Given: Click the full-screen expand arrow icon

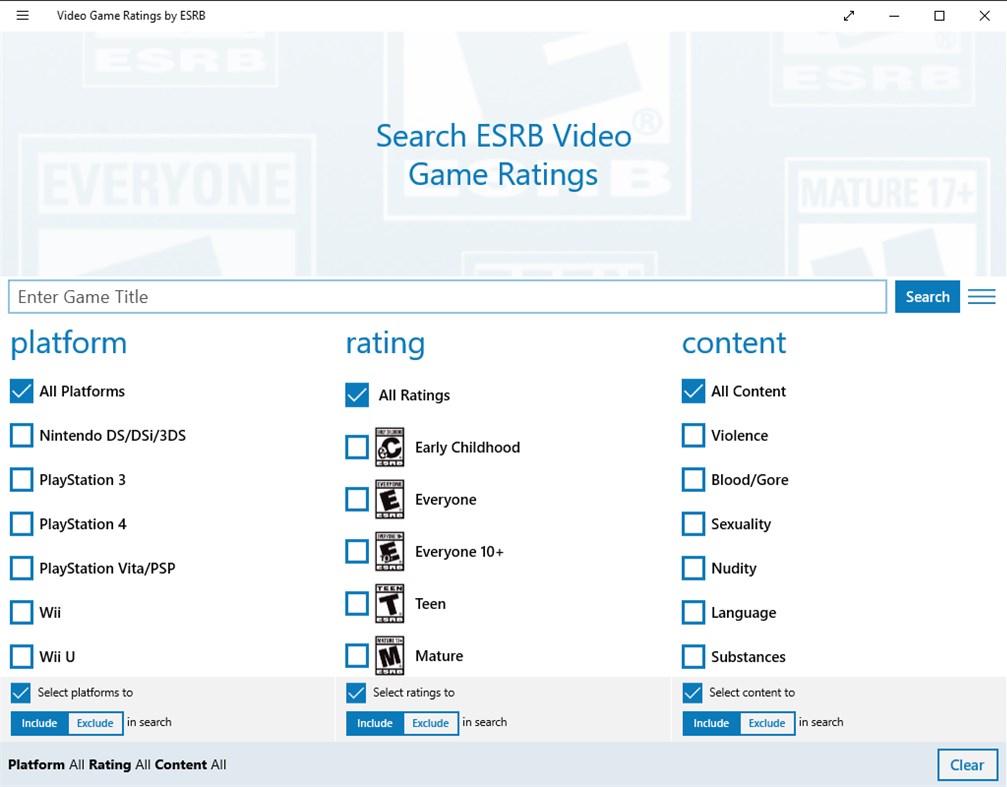Looking at the screenshot, I should click(848, 15).
